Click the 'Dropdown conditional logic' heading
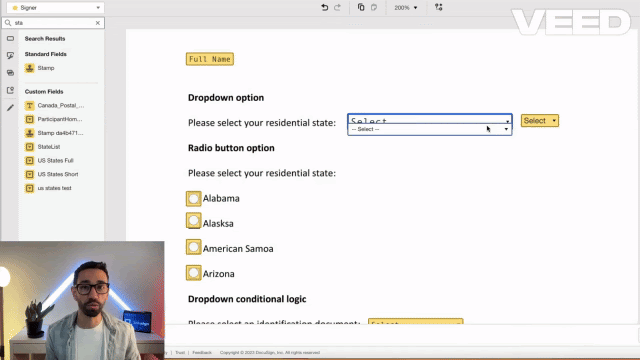 pos(247,299)
